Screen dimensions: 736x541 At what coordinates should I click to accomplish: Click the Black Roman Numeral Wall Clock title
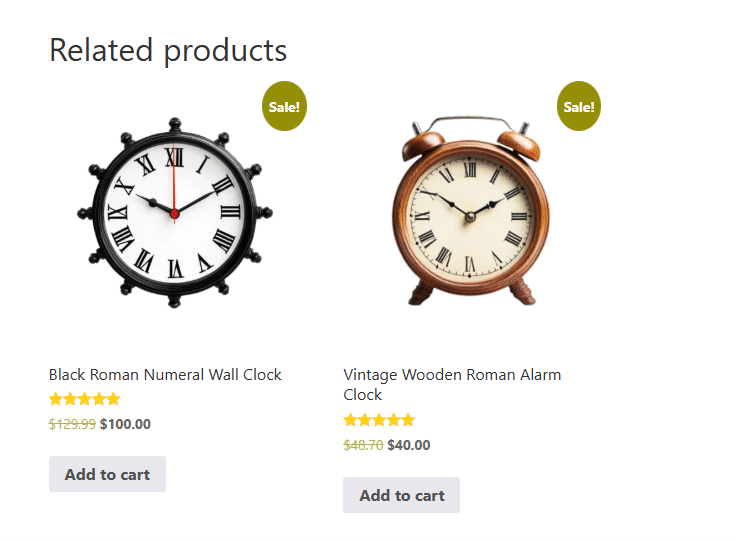coord(165,375)
